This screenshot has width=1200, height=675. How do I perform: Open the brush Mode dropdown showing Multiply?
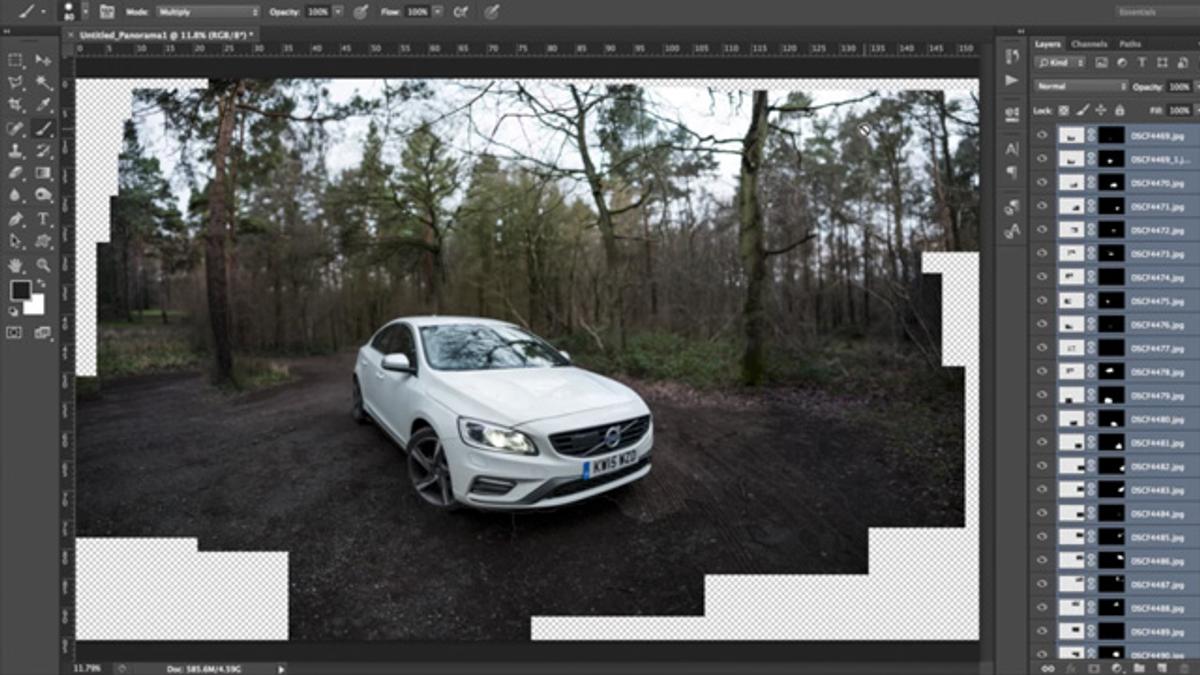(x=207, y=12)
